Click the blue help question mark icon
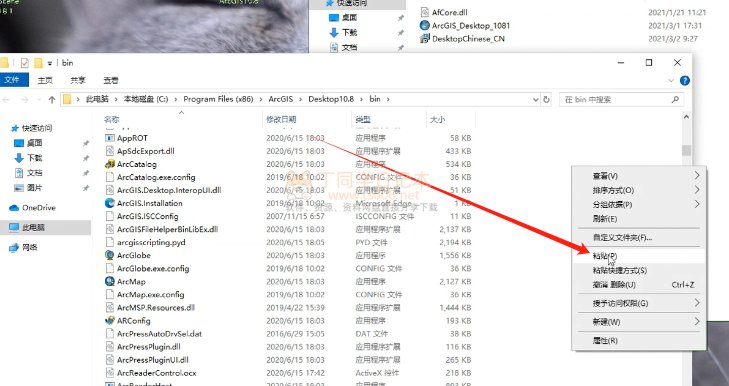Viewport: 729px width, 386px height. point(684,80)
